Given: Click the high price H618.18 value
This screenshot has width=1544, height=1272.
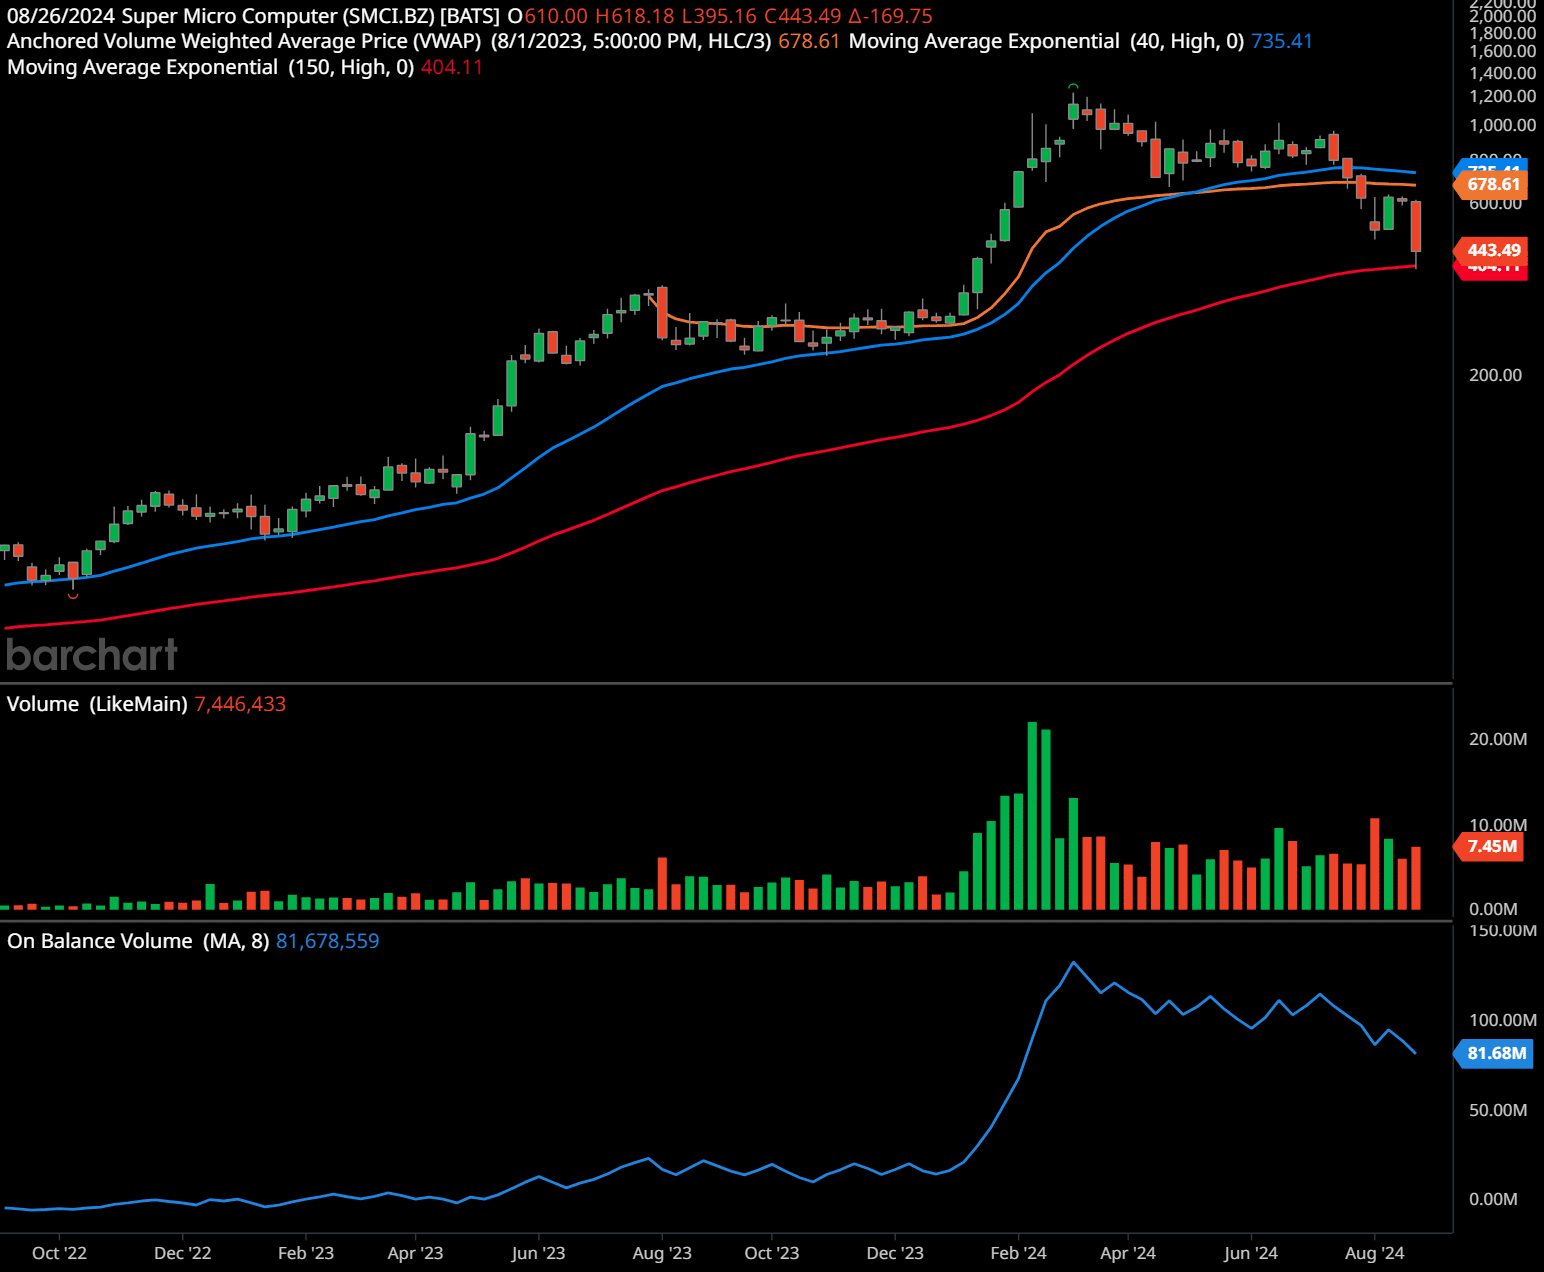Looking at the screenshot, I should point(635,16).
